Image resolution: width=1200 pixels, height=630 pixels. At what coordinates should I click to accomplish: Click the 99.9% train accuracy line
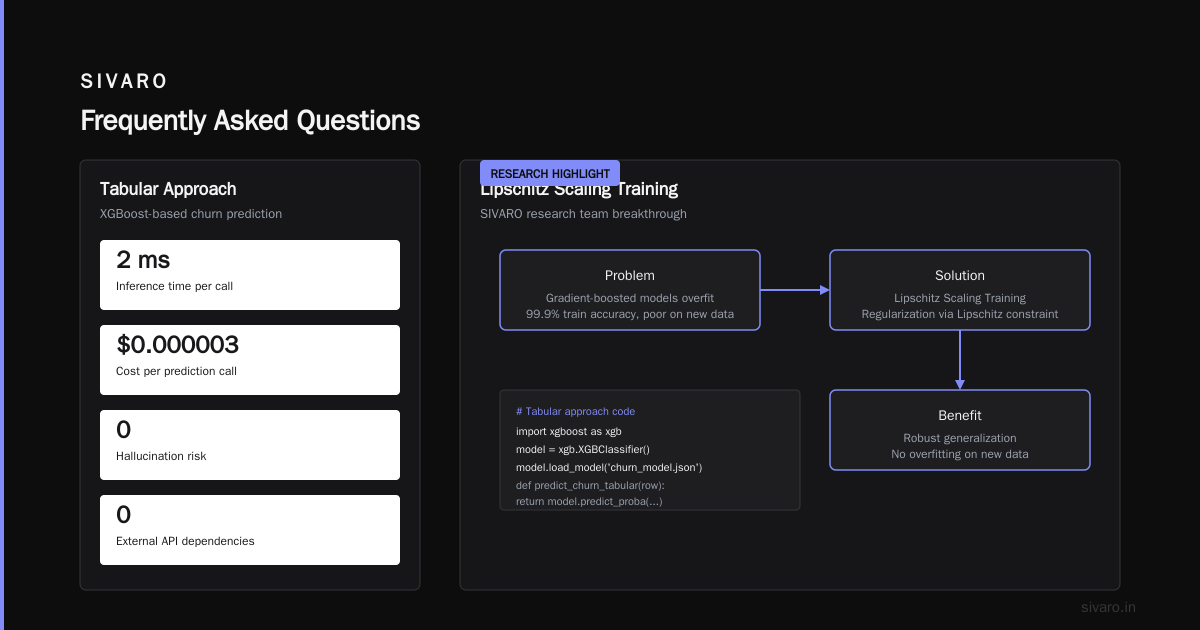pyautogui.click(x=630, y=314)
